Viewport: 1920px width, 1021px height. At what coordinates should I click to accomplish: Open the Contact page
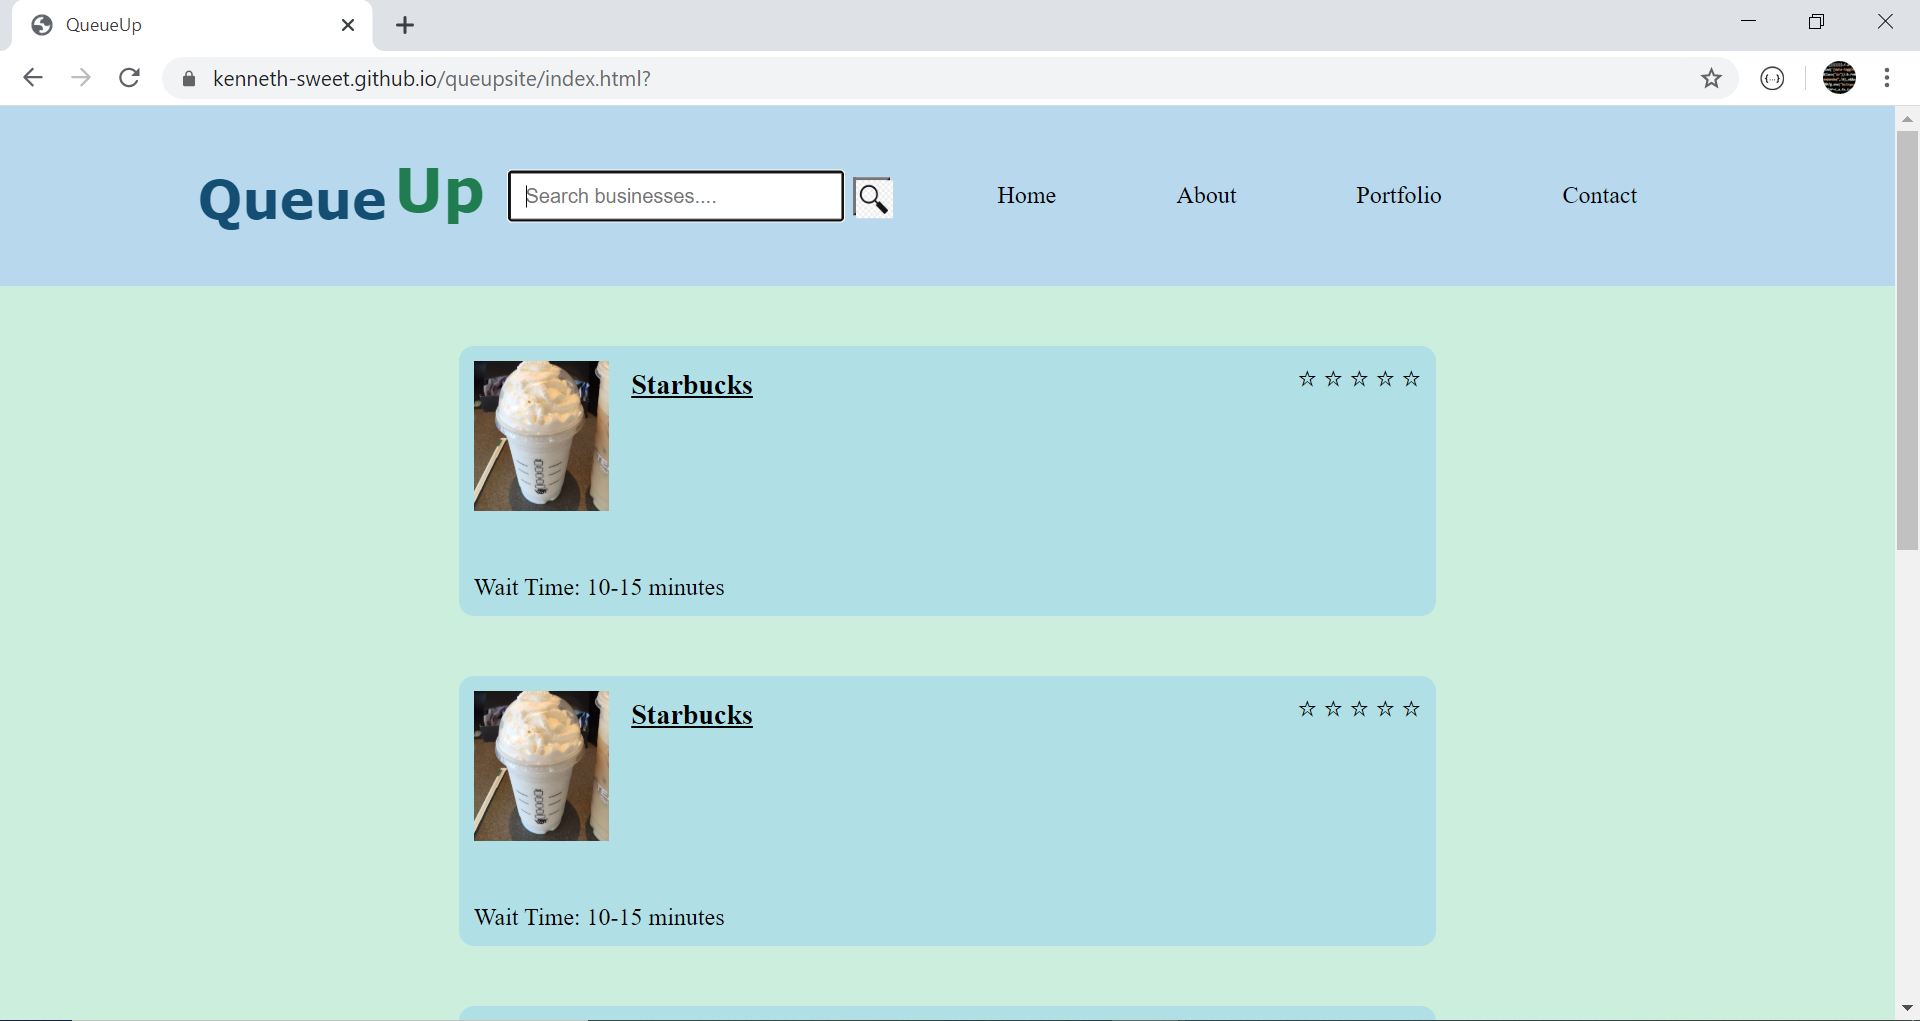point(1599,195)
